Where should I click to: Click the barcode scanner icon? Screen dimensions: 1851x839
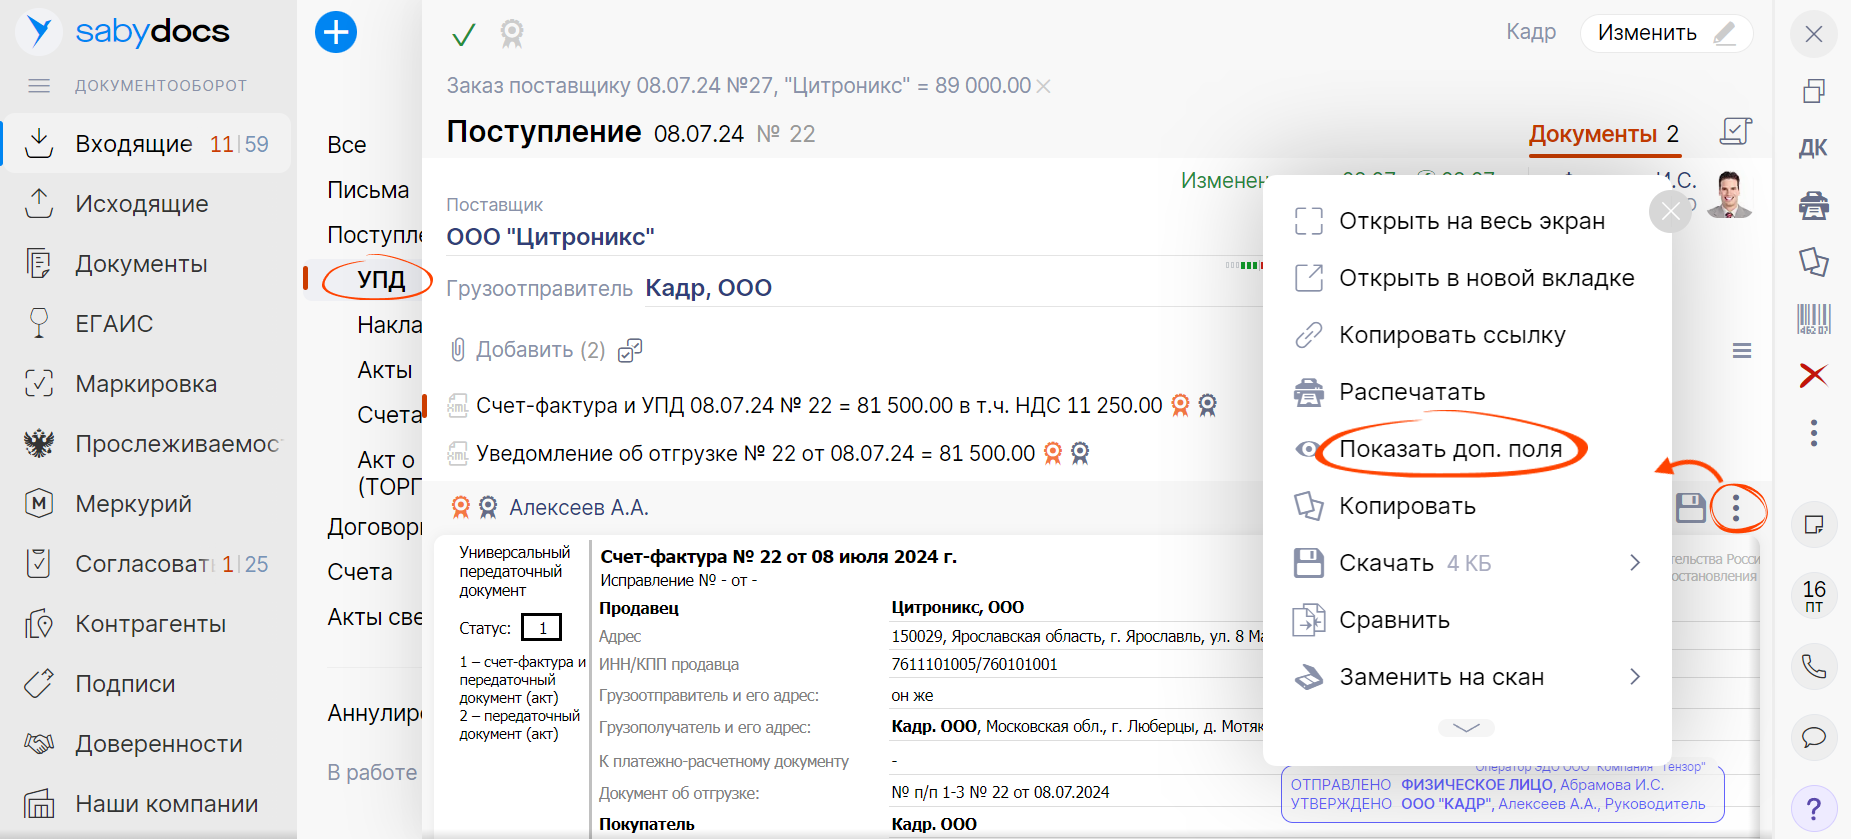click(x=1813, y=319)
